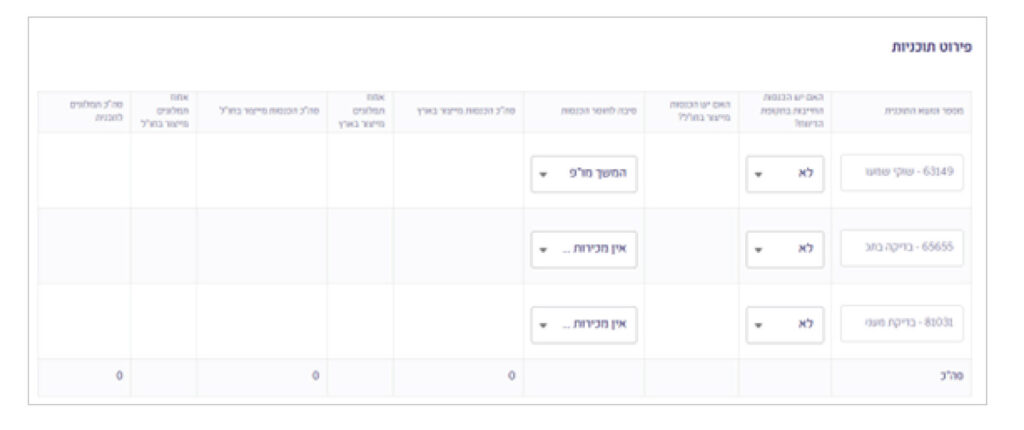Screen dimensions: 1024x430
Task: Click the zero total under 'הכנסות מייצור בארץ'
Action: (x=511, y=376)
